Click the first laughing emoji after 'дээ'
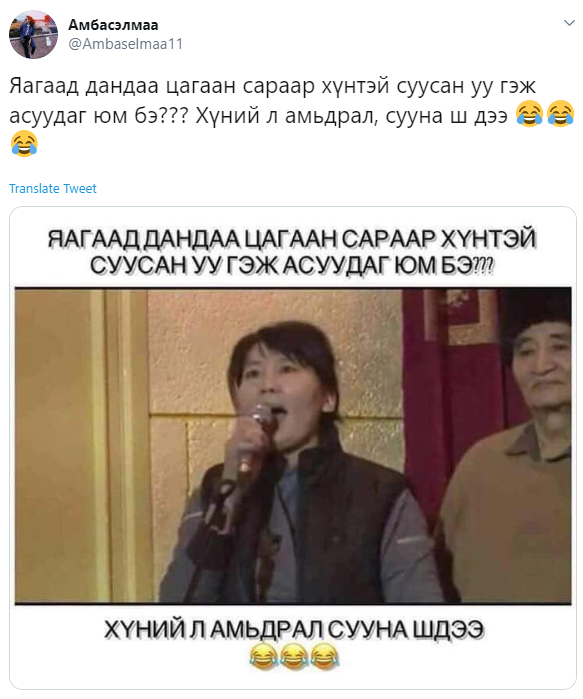583x699 pixels. [529, 114]
